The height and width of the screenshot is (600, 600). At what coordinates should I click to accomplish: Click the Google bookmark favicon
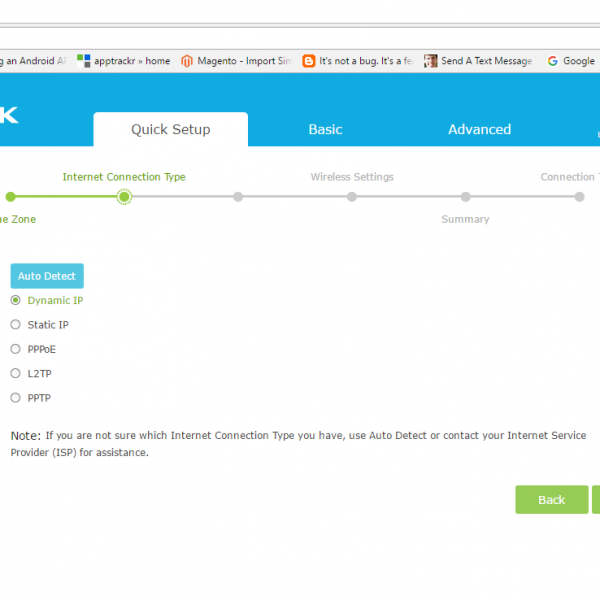(x=553, y=61)
